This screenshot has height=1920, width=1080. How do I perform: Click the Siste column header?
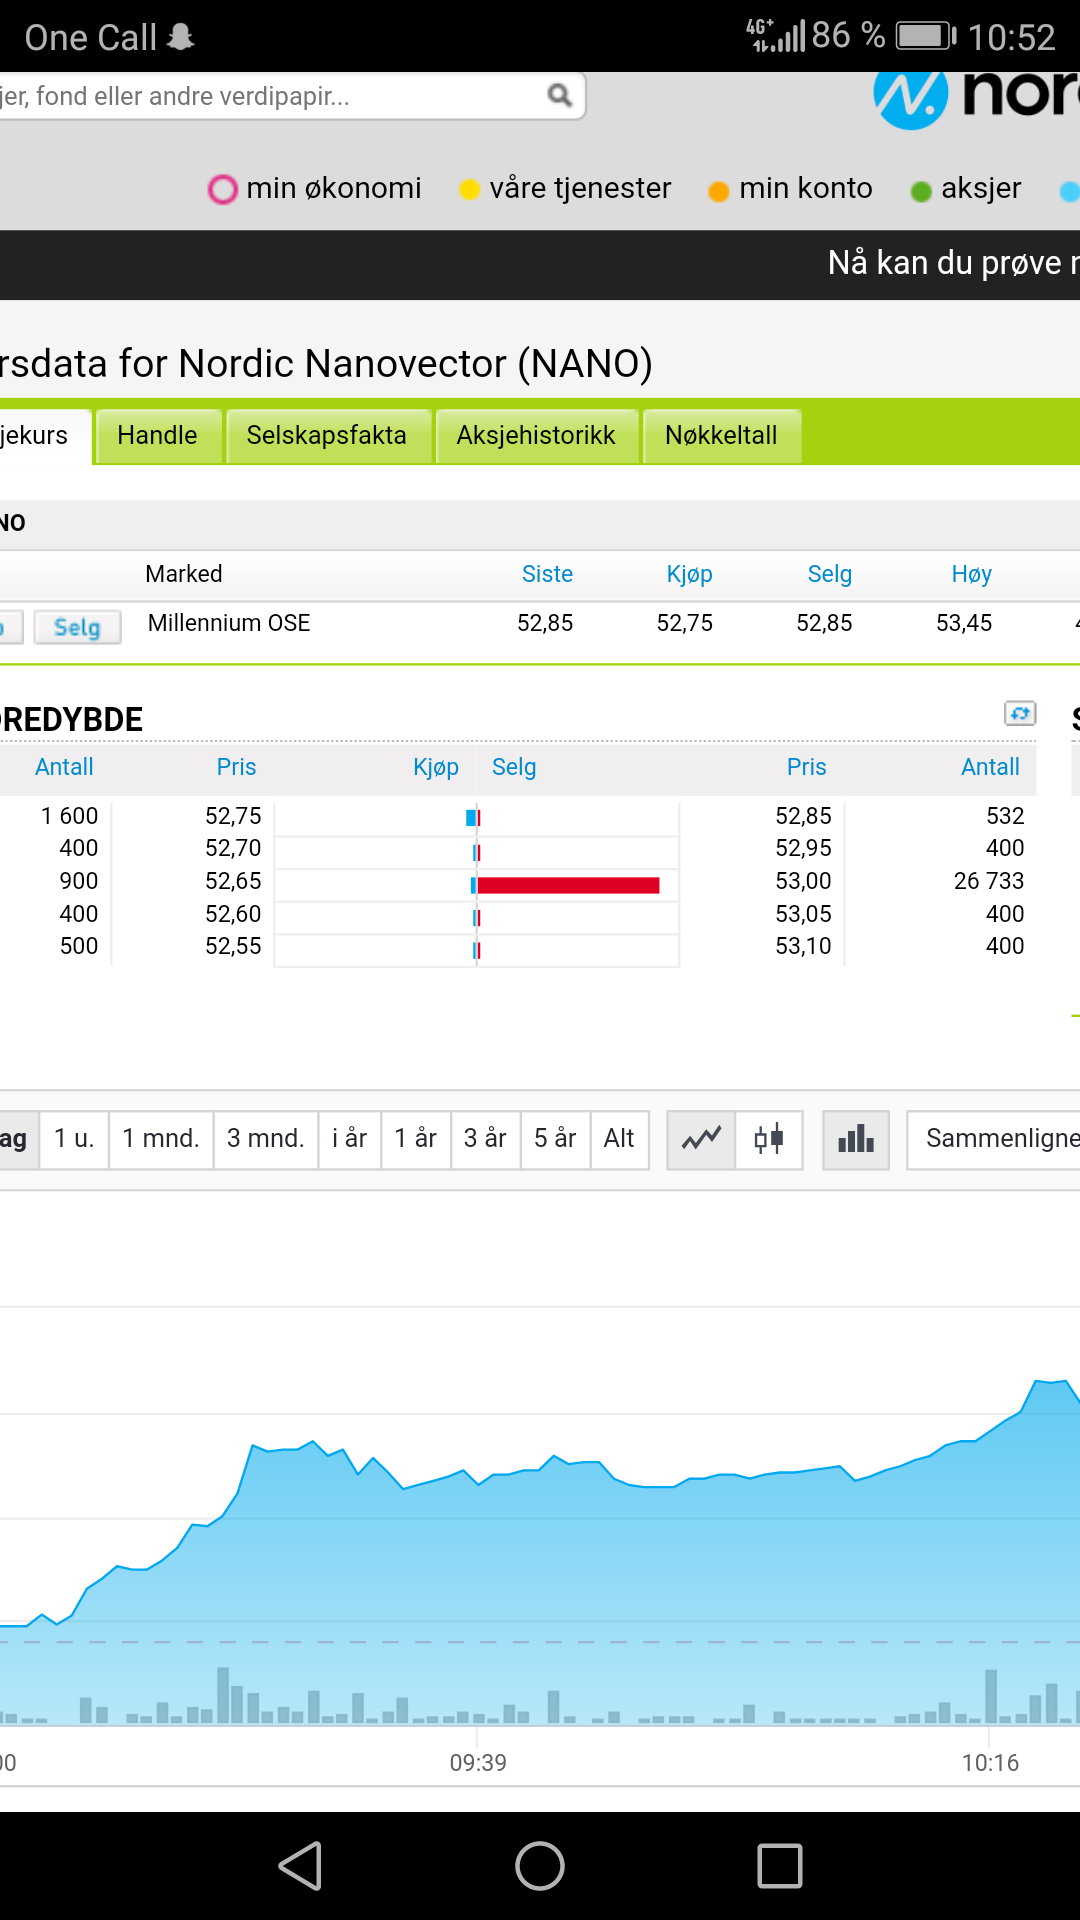pyautogui.click(x=547, y=574)
